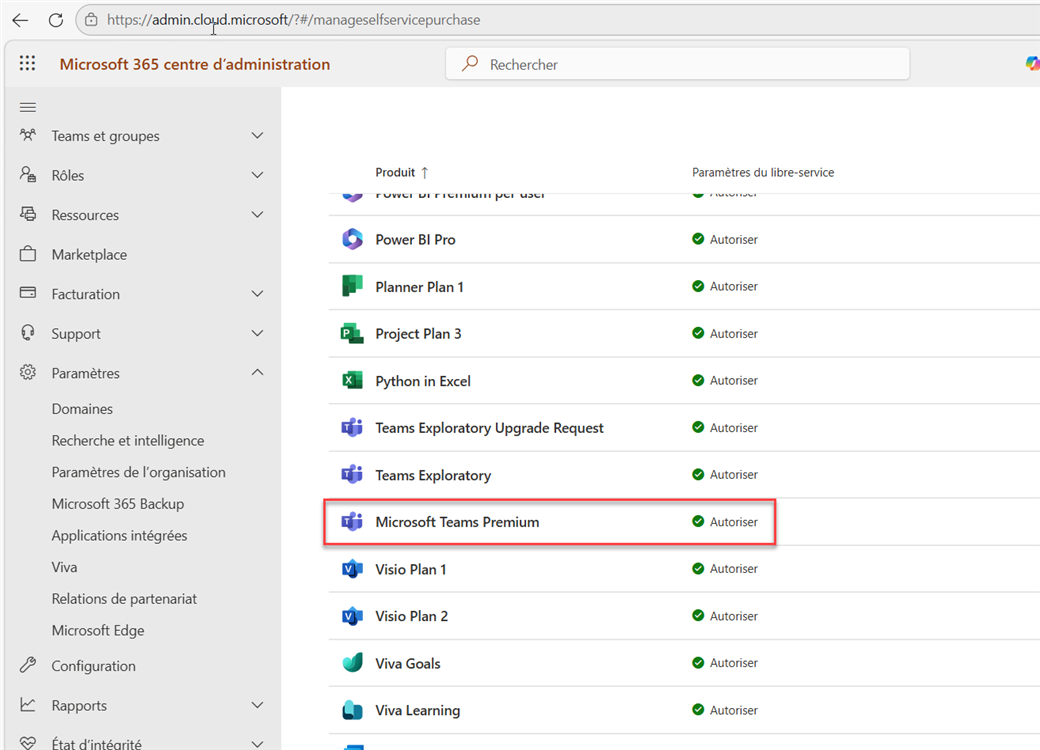Viewport: 1040px width, 750px height.
Task: Collapse the Paramètres section
Action: [257, 373]
